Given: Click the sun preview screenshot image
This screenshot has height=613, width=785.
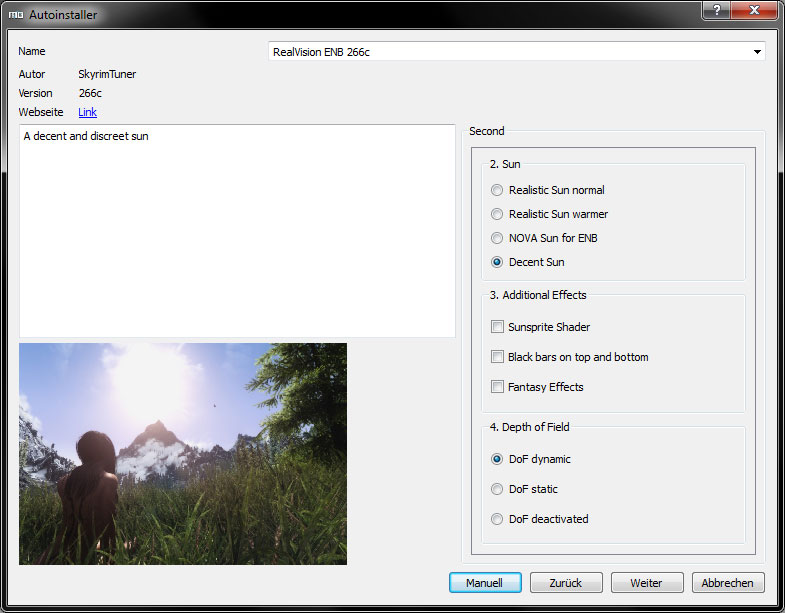Looking at the screenshot, I should pos(183,453).
